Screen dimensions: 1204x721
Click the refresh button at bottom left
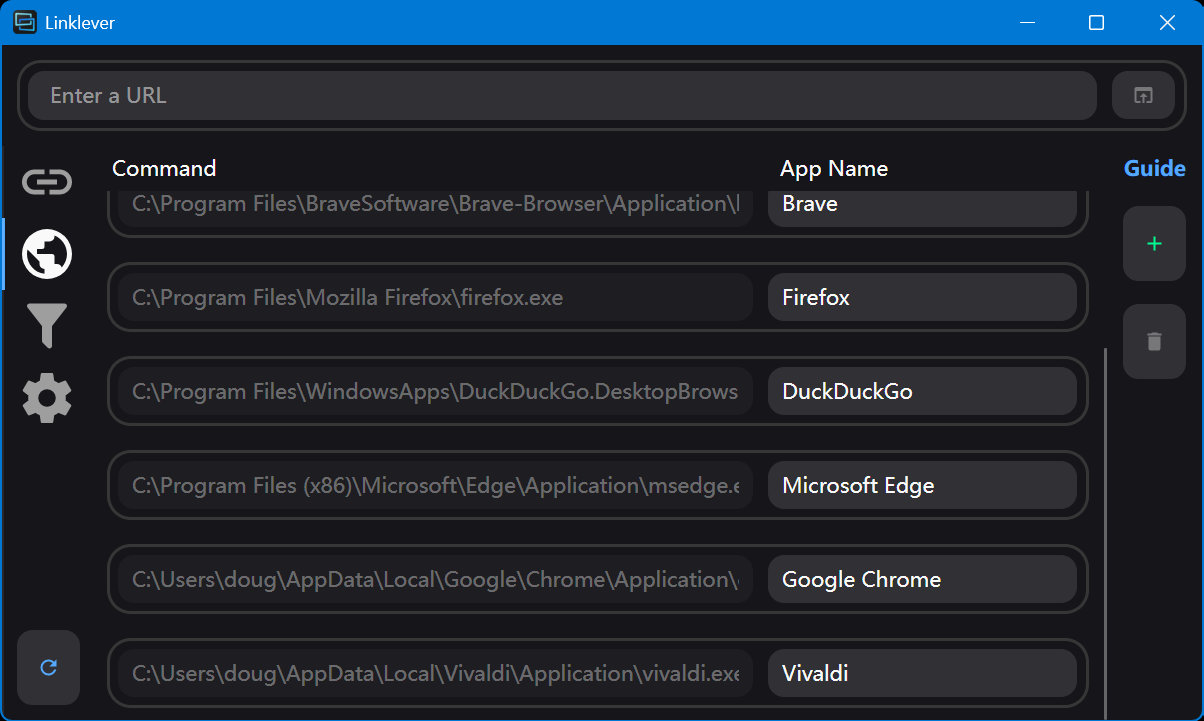48,667
